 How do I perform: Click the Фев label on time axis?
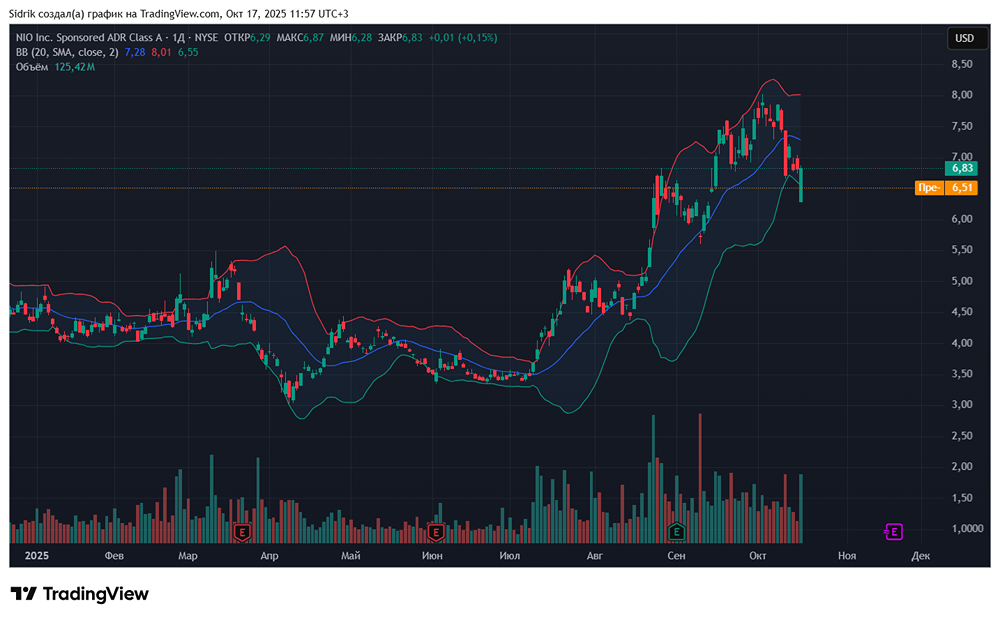point(114,556)
